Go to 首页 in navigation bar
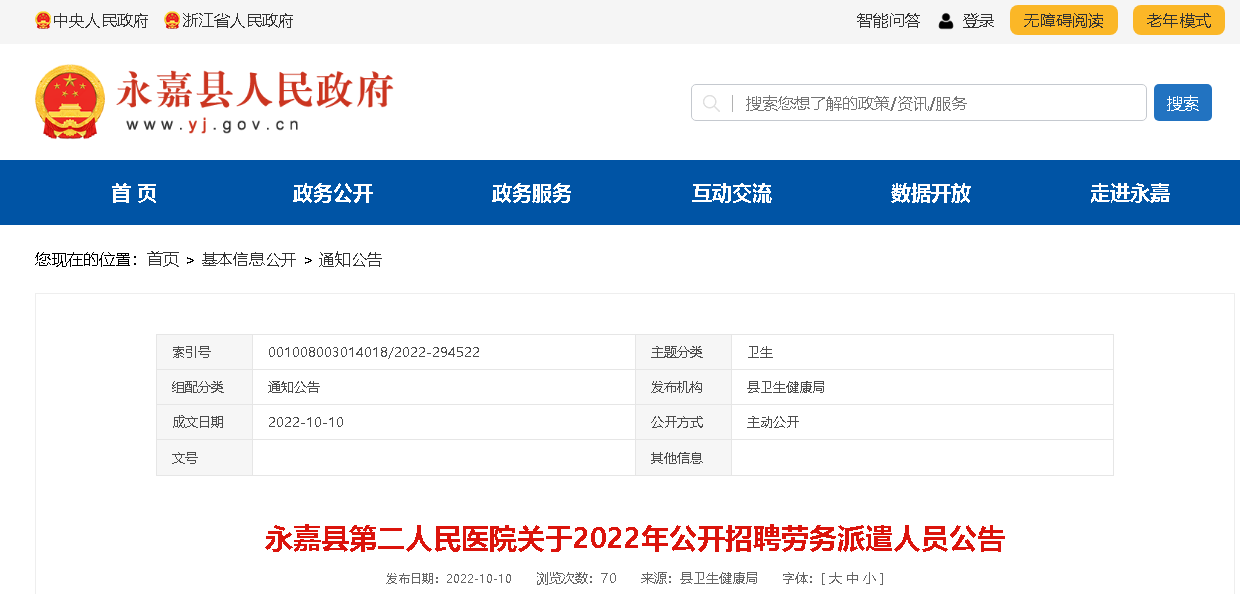Screen dimensions: 1240x594 134,193
